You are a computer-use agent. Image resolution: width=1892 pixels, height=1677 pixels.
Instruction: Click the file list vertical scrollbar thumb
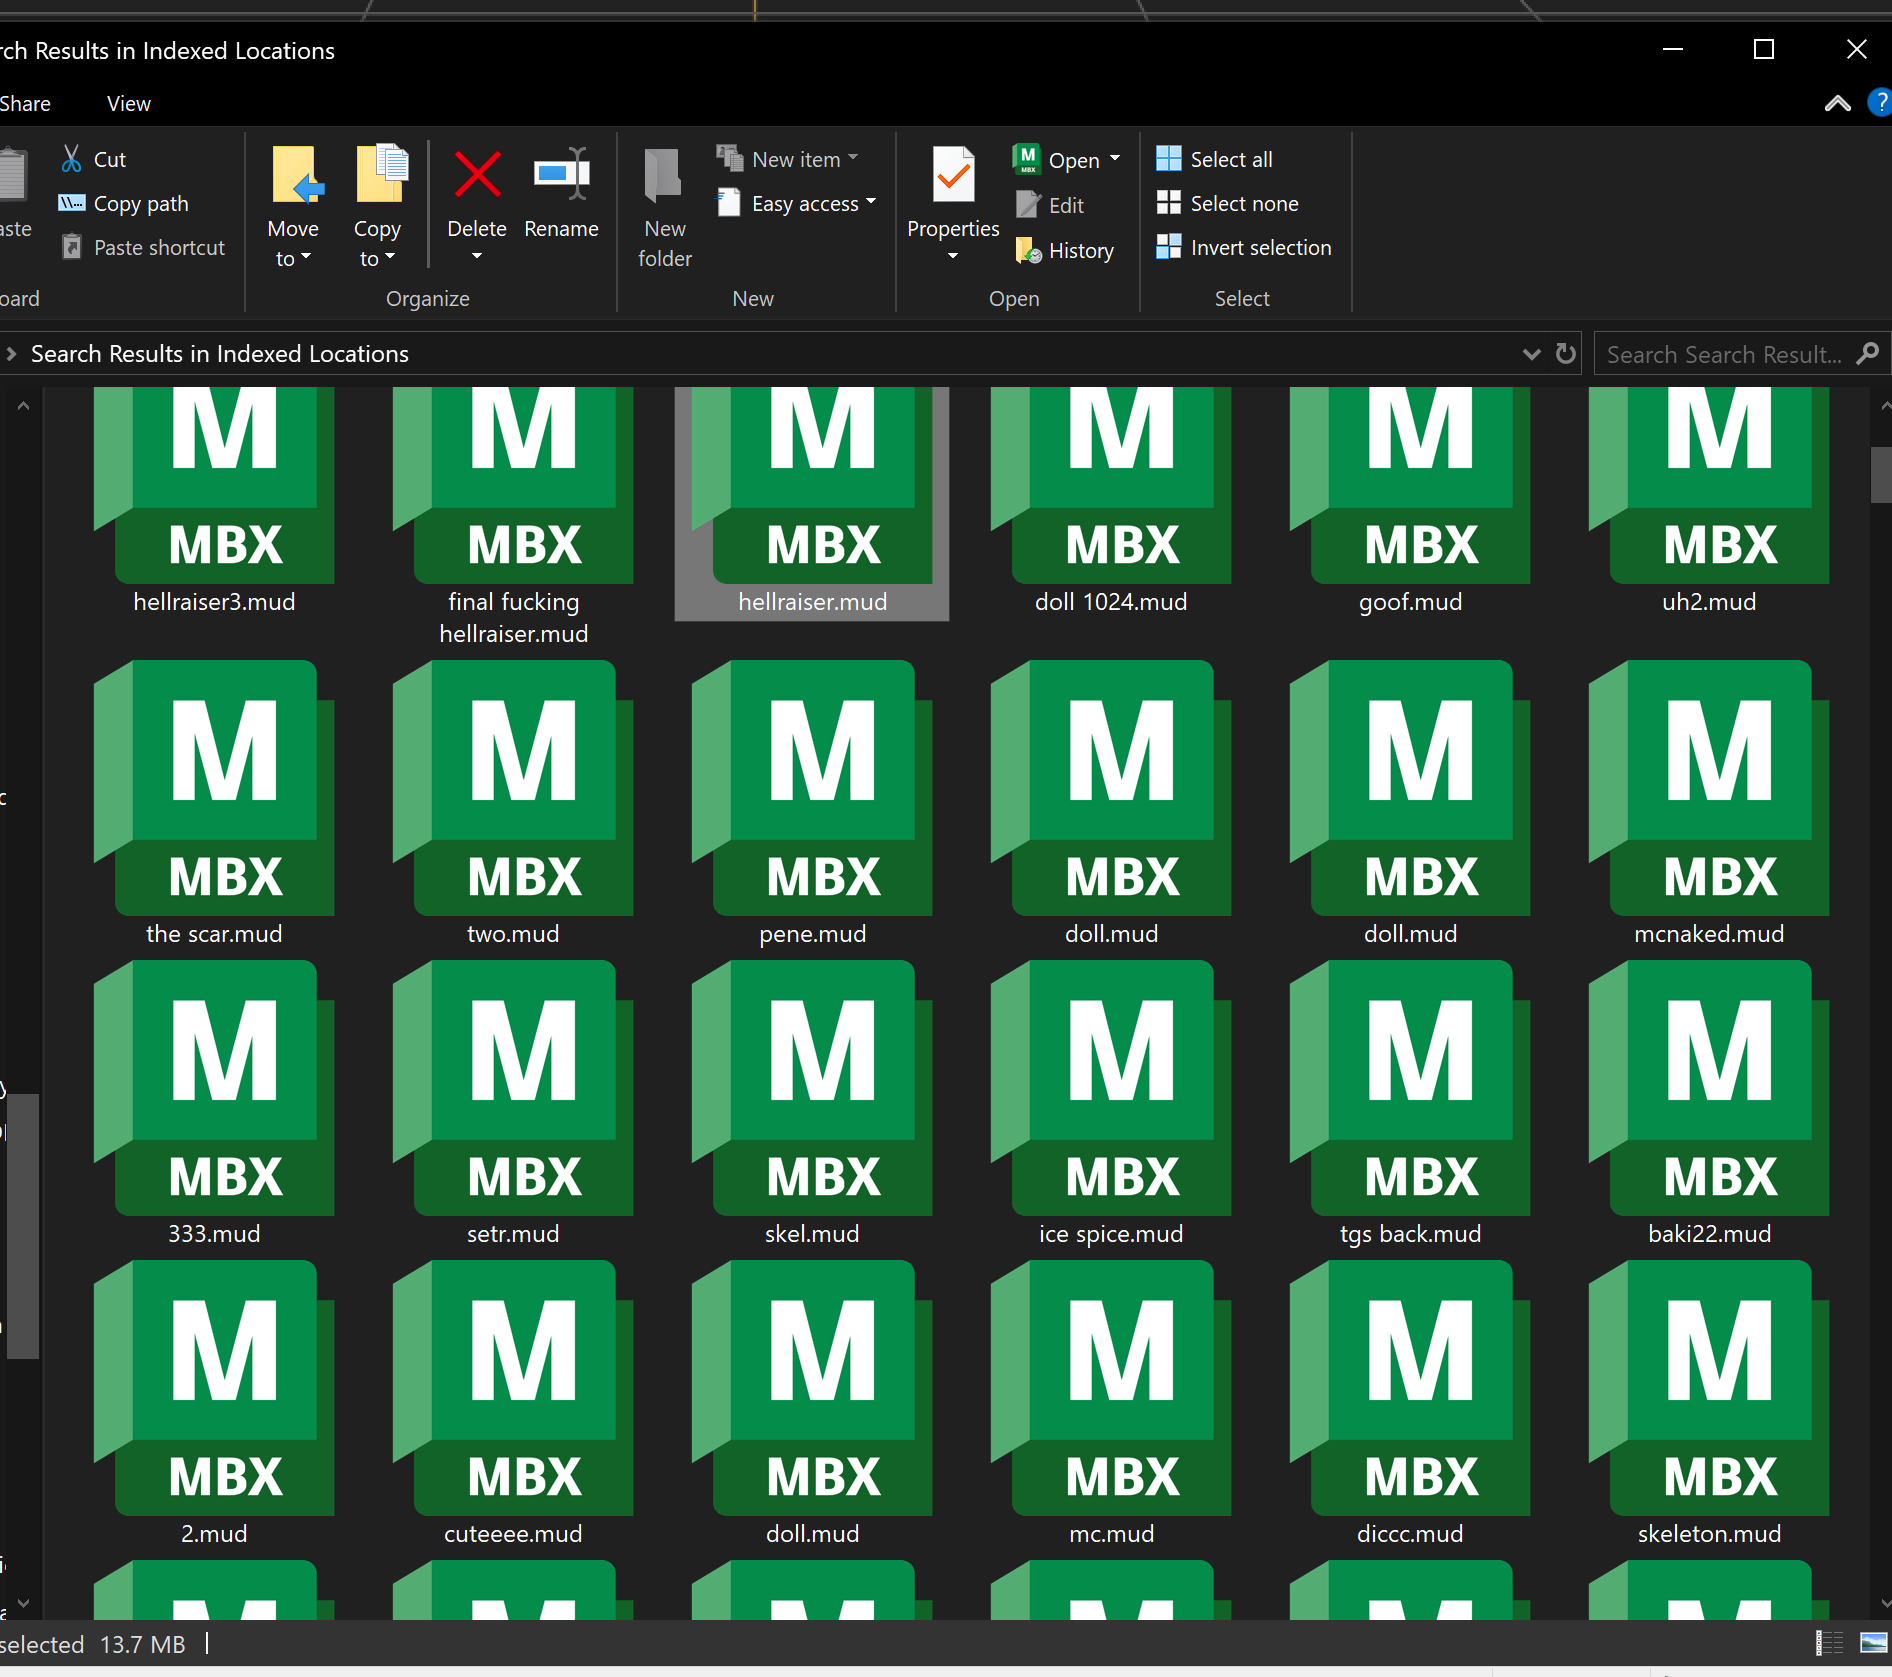pos(1882,476)
